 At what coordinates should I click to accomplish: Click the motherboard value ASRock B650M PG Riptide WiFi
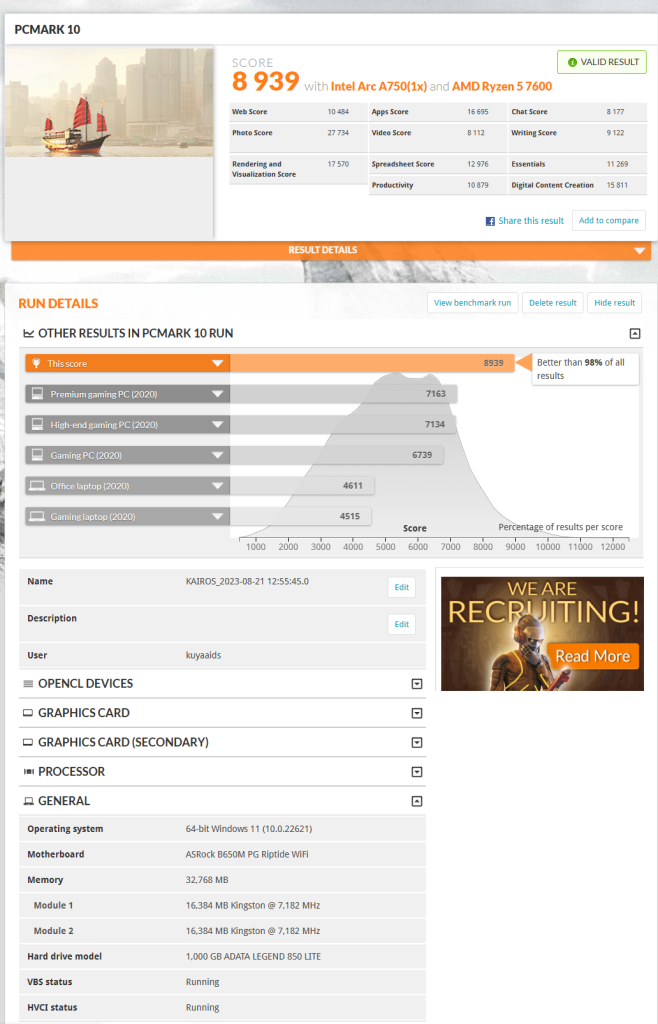[x=247, y=854]
